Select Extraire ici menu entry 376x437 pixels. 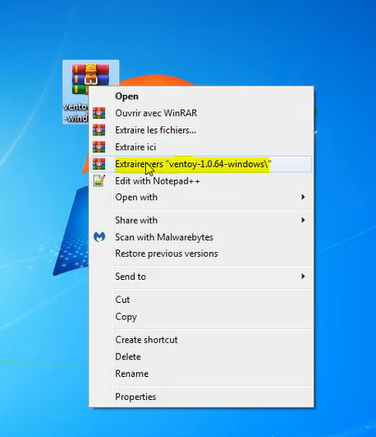click(201, 147)
